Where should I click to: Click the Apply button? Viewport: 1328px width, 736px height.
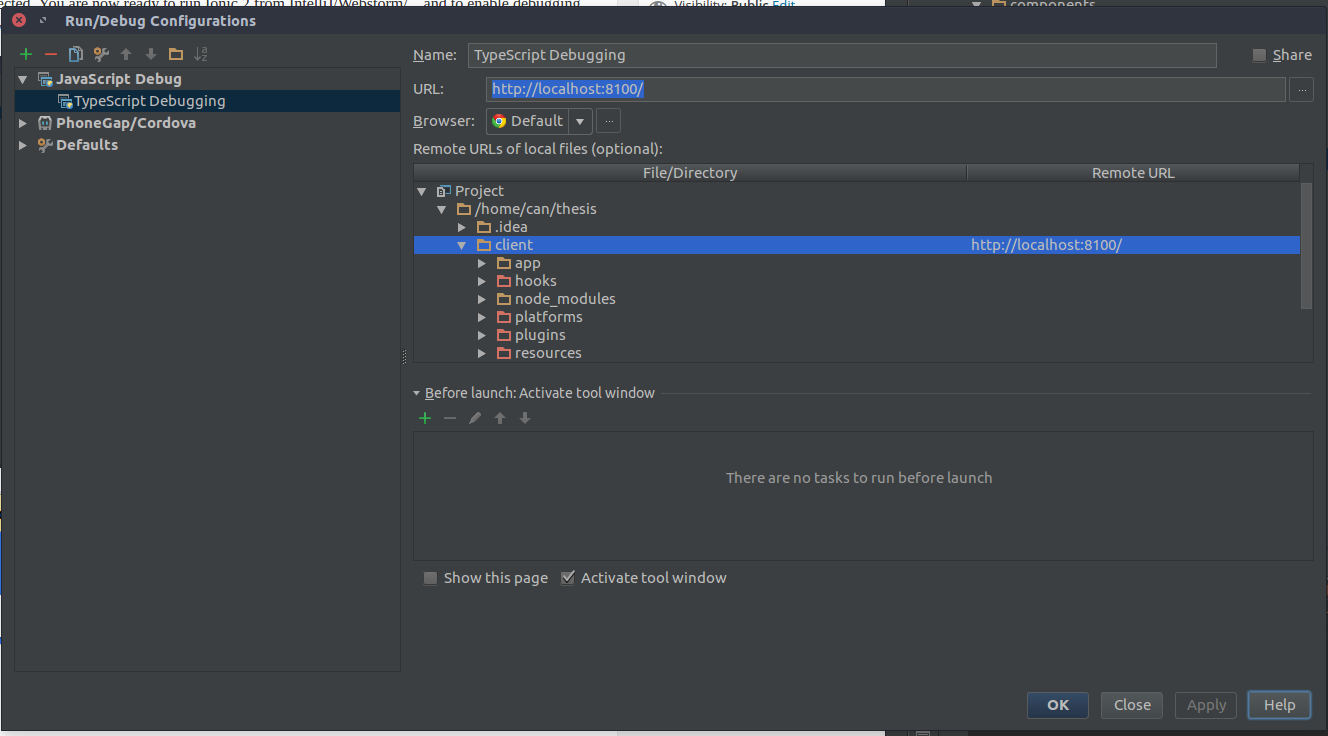coord(1206,705)
